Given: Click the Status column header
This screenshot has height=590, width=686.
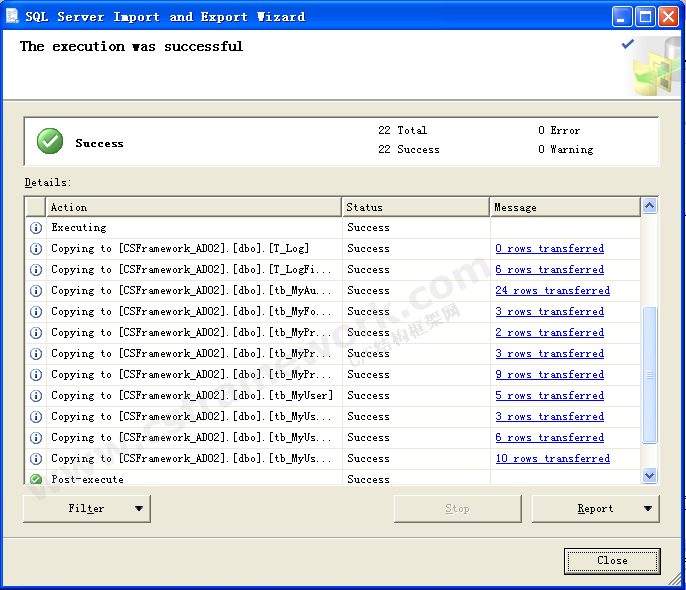Looking at the screenshot, I should click(415, 207).
